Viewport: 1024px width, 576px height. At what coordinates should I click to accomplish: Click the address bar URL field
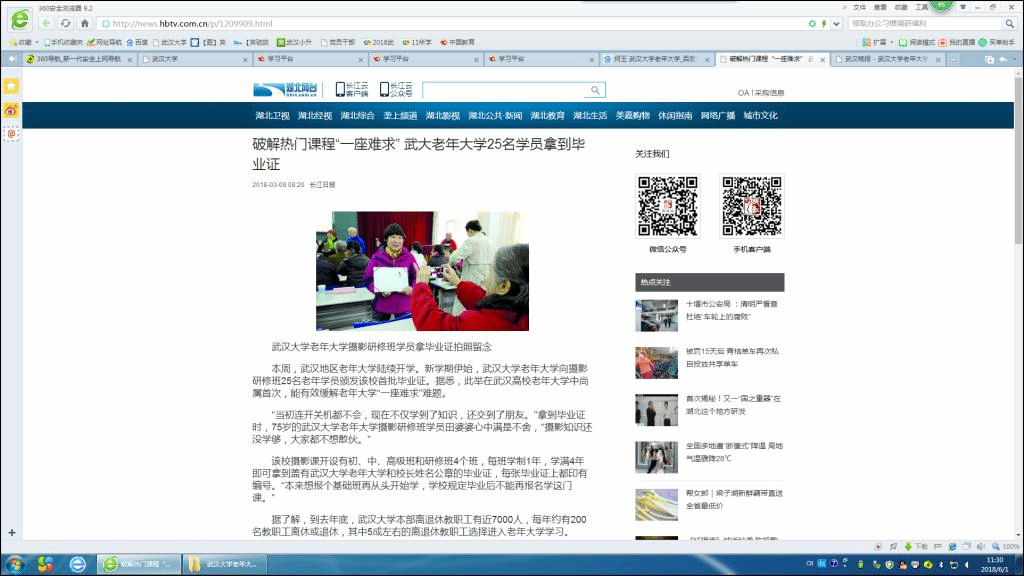[451, 24]
